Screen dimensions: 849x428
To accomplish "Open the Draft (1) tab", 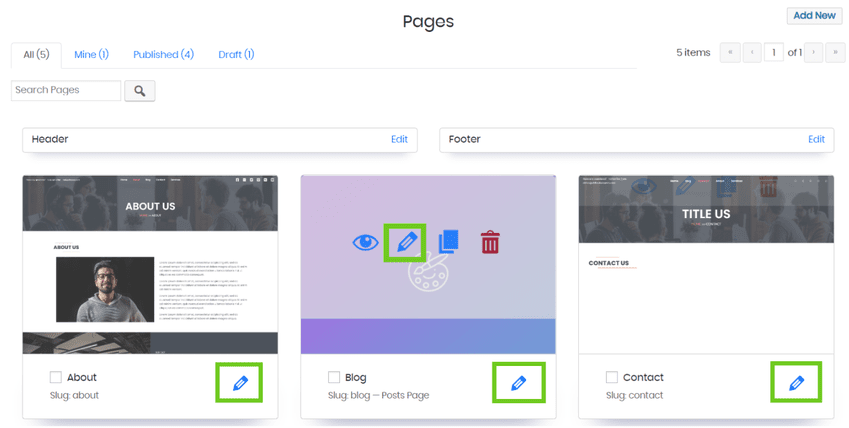I will click(236, 54).
